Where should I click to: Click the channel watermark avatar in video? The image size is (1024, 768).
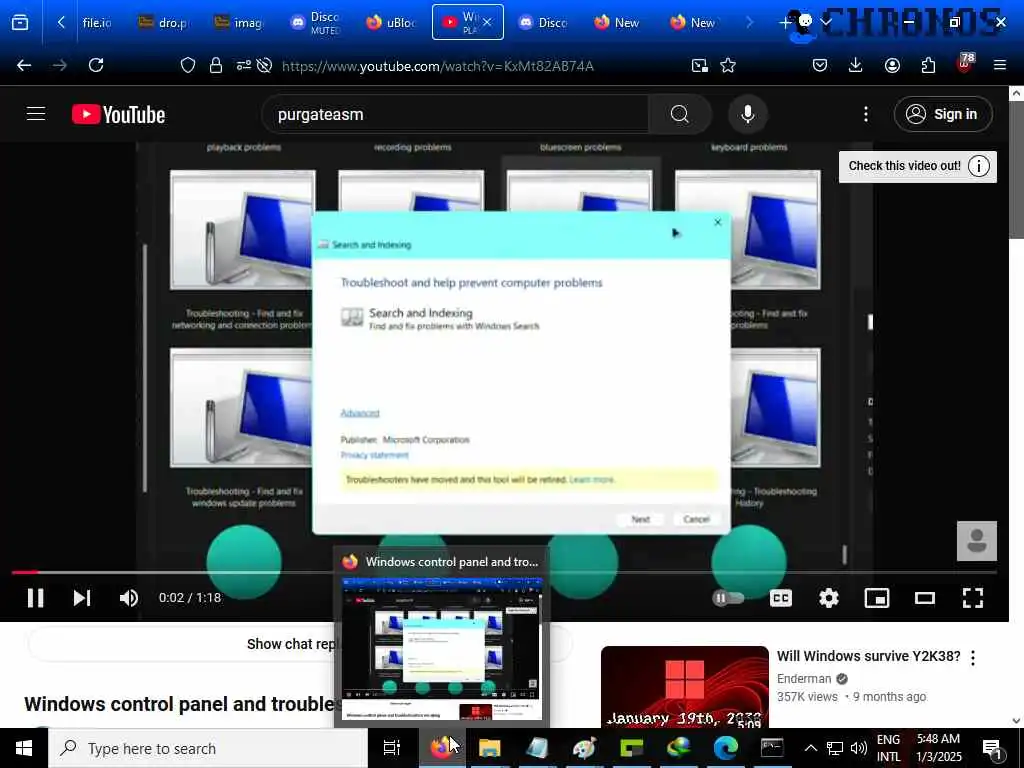tap(976, 541)
